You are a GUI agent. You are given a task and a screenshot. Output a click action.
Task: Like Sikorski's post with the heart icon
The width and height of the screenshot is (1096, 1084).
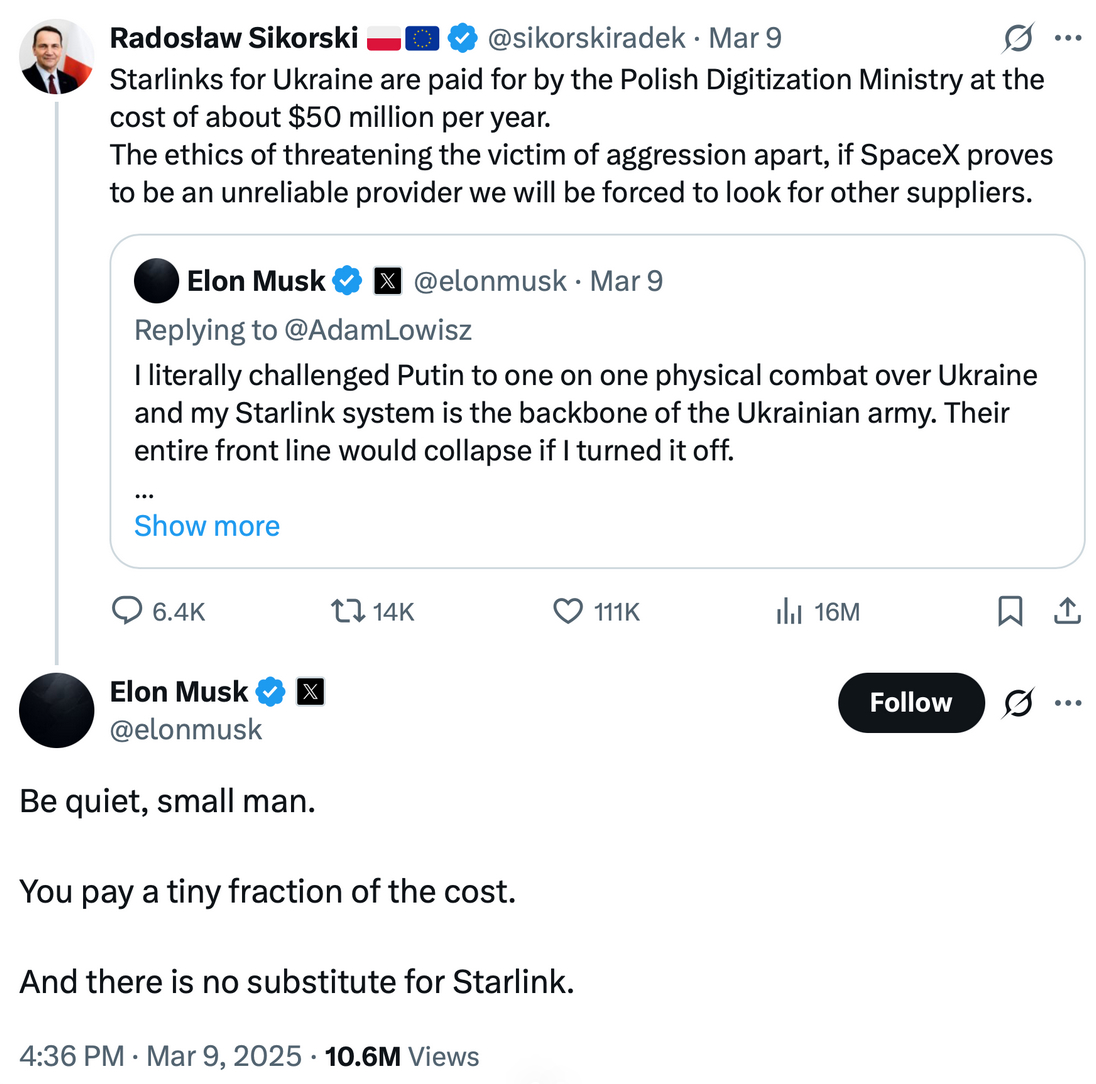[x=568, y=611]
